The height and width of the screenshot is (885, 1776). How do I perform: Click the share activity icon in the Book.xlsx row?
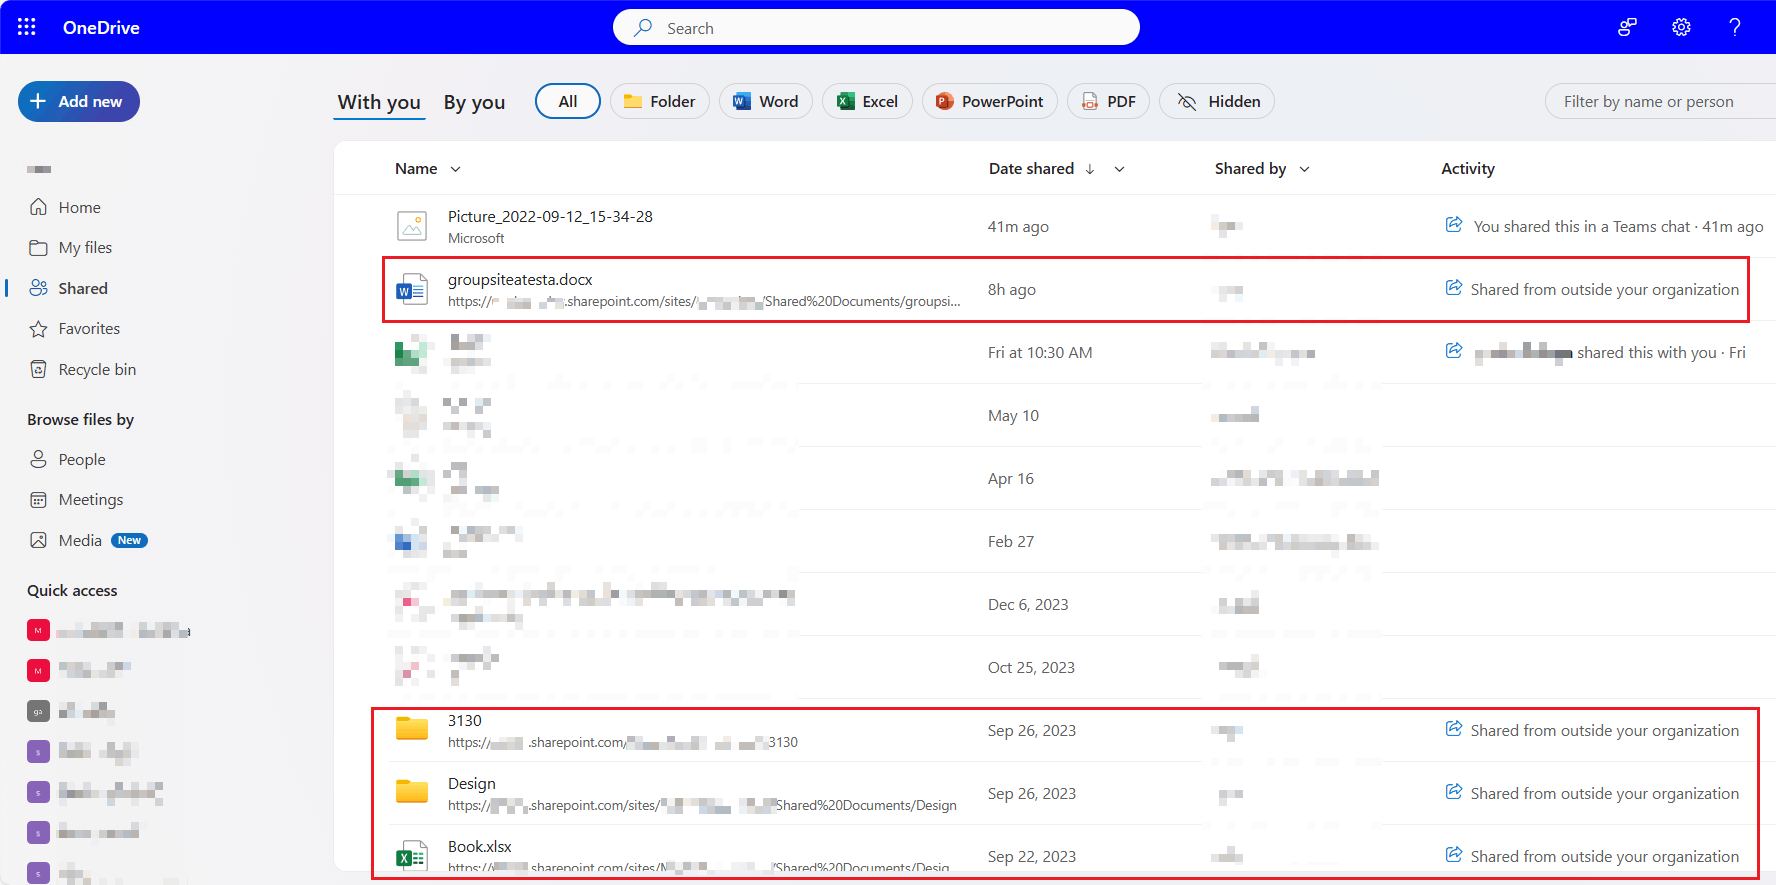1454,855
